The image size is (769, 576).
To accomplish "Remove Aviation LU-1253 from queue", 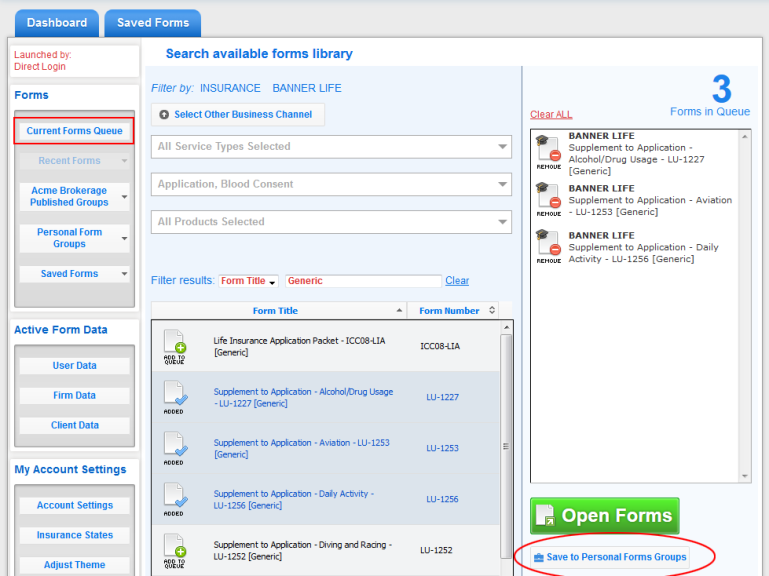I will tap(549, 199).
